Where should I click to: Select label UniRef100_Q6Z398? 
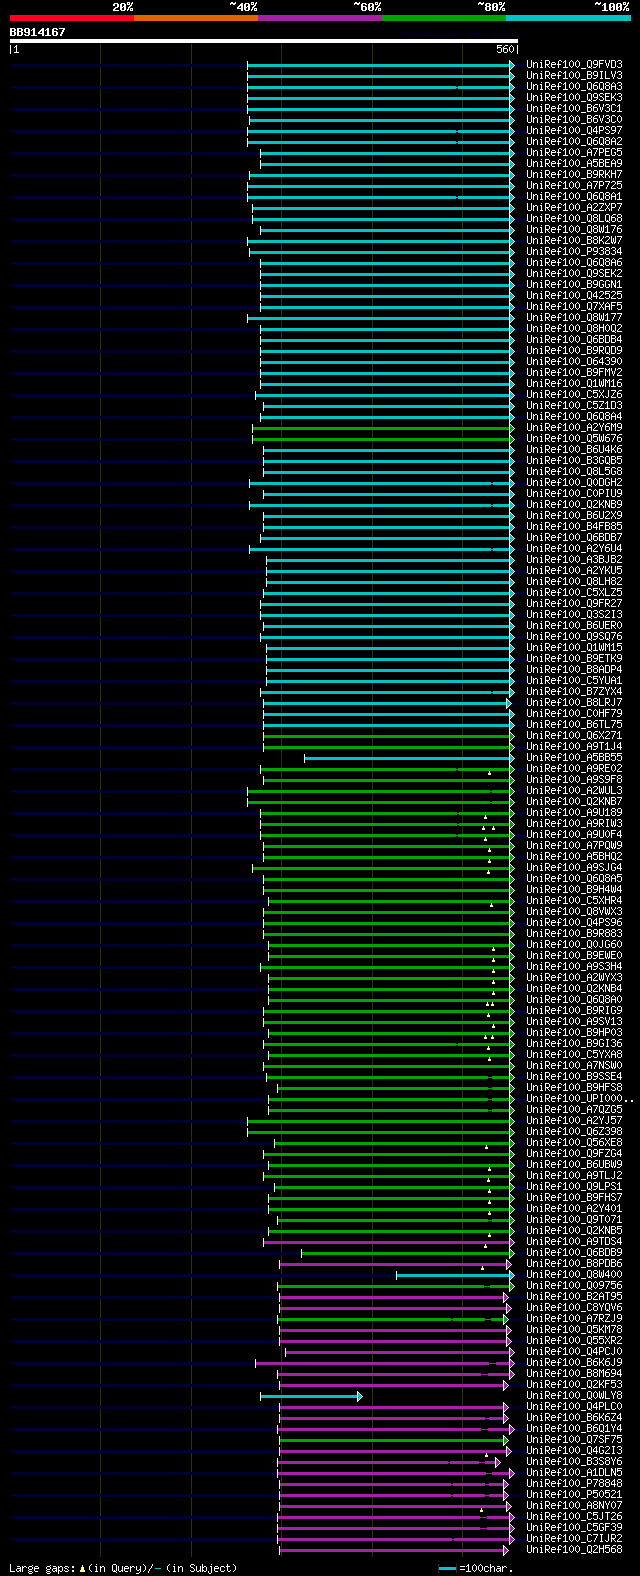point(574,1132)
